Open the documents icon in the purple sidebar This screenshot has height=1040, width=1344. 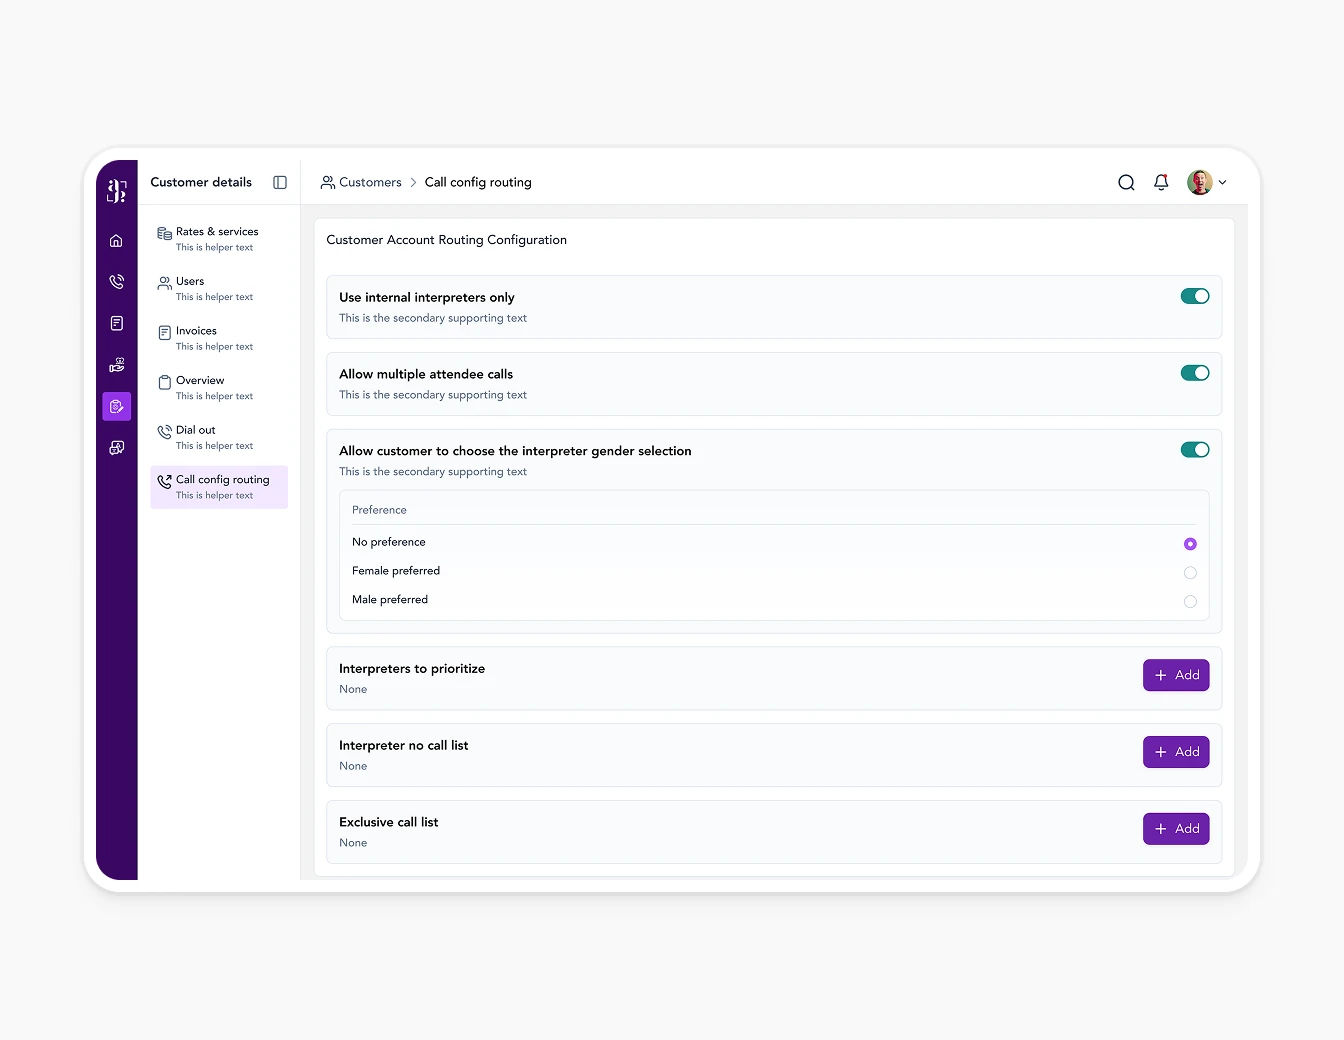tap(116, 323)
